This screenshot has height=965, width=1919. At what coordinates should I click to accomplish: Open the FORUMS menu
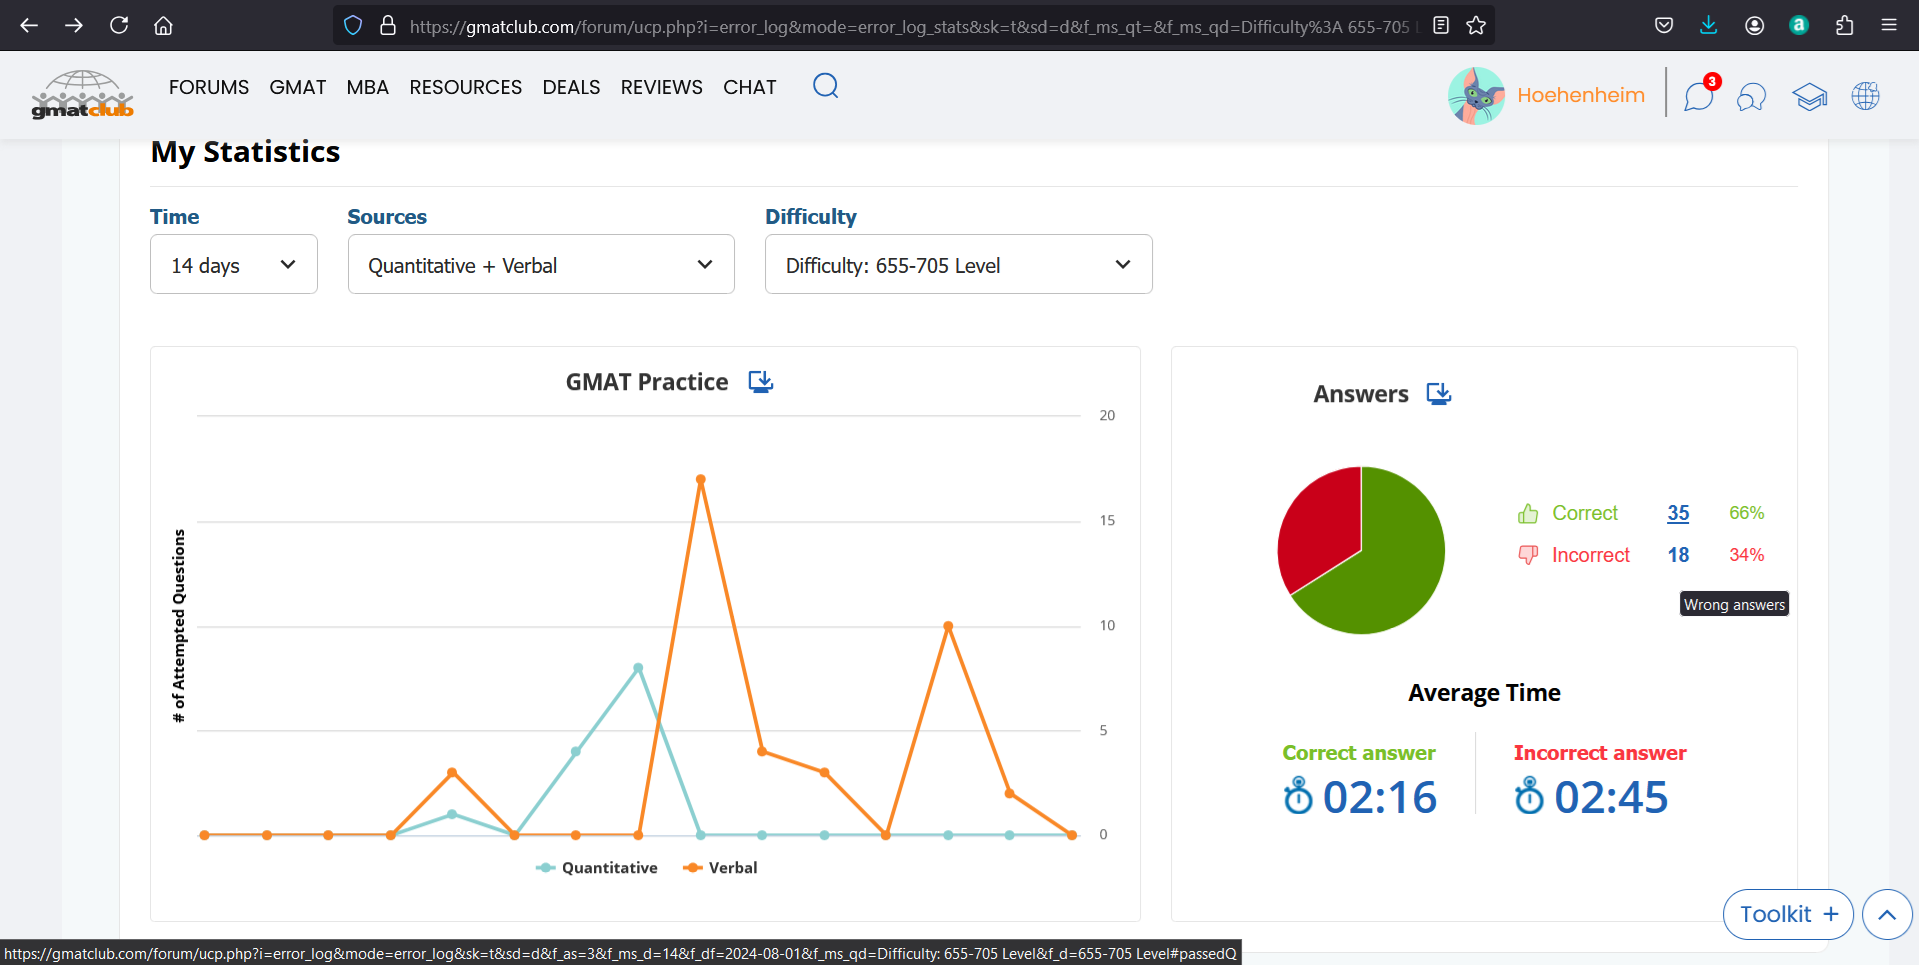coord(208,87)
